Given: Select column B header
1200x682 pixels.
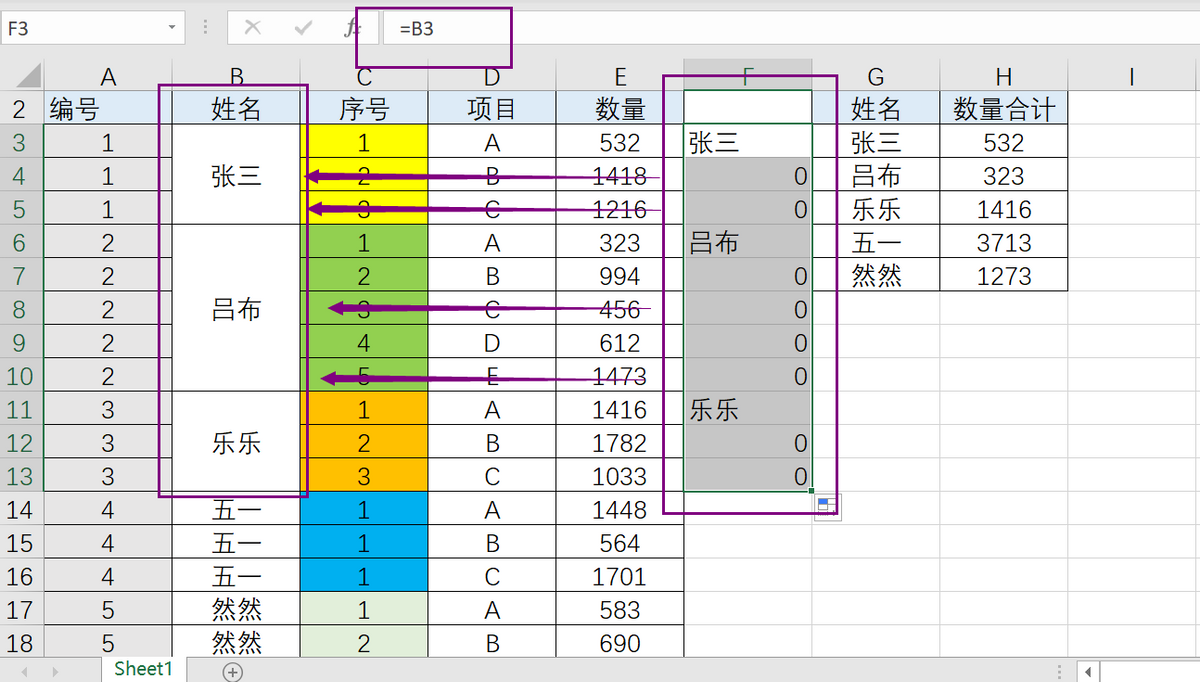Looking at the screenshot, I should point(236,75).
